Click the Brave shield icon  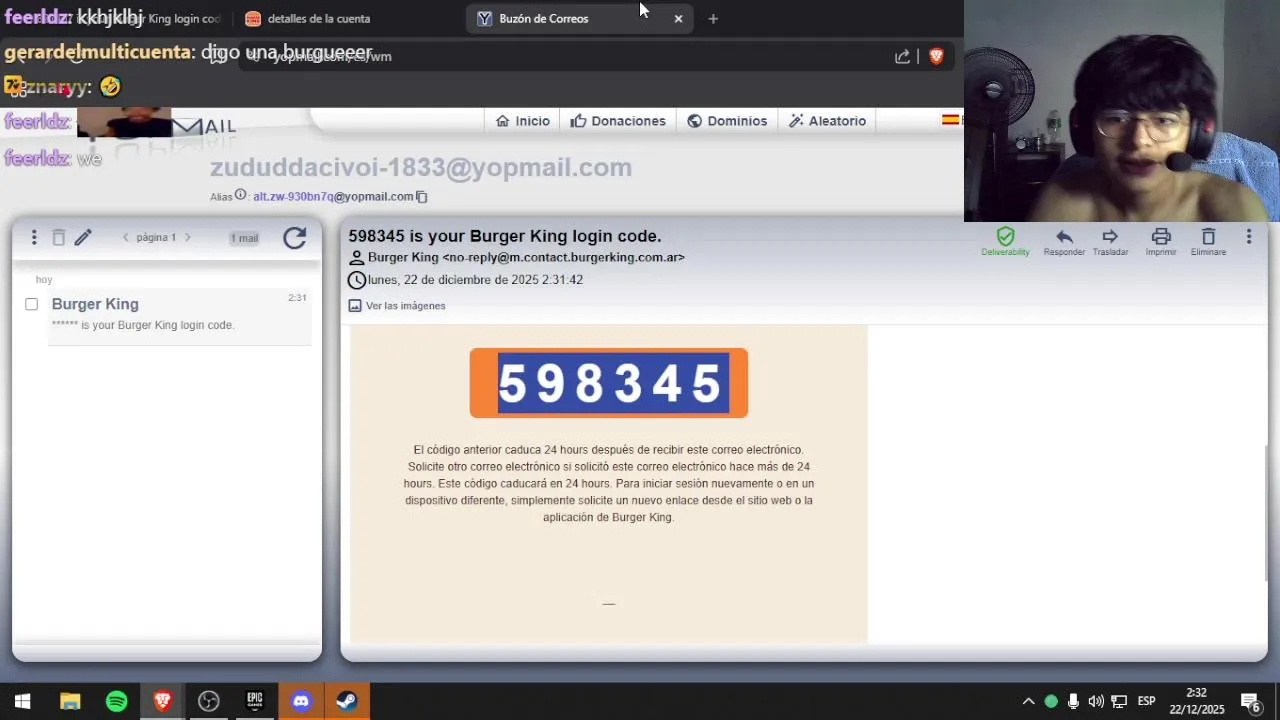(x=936, y=56)
